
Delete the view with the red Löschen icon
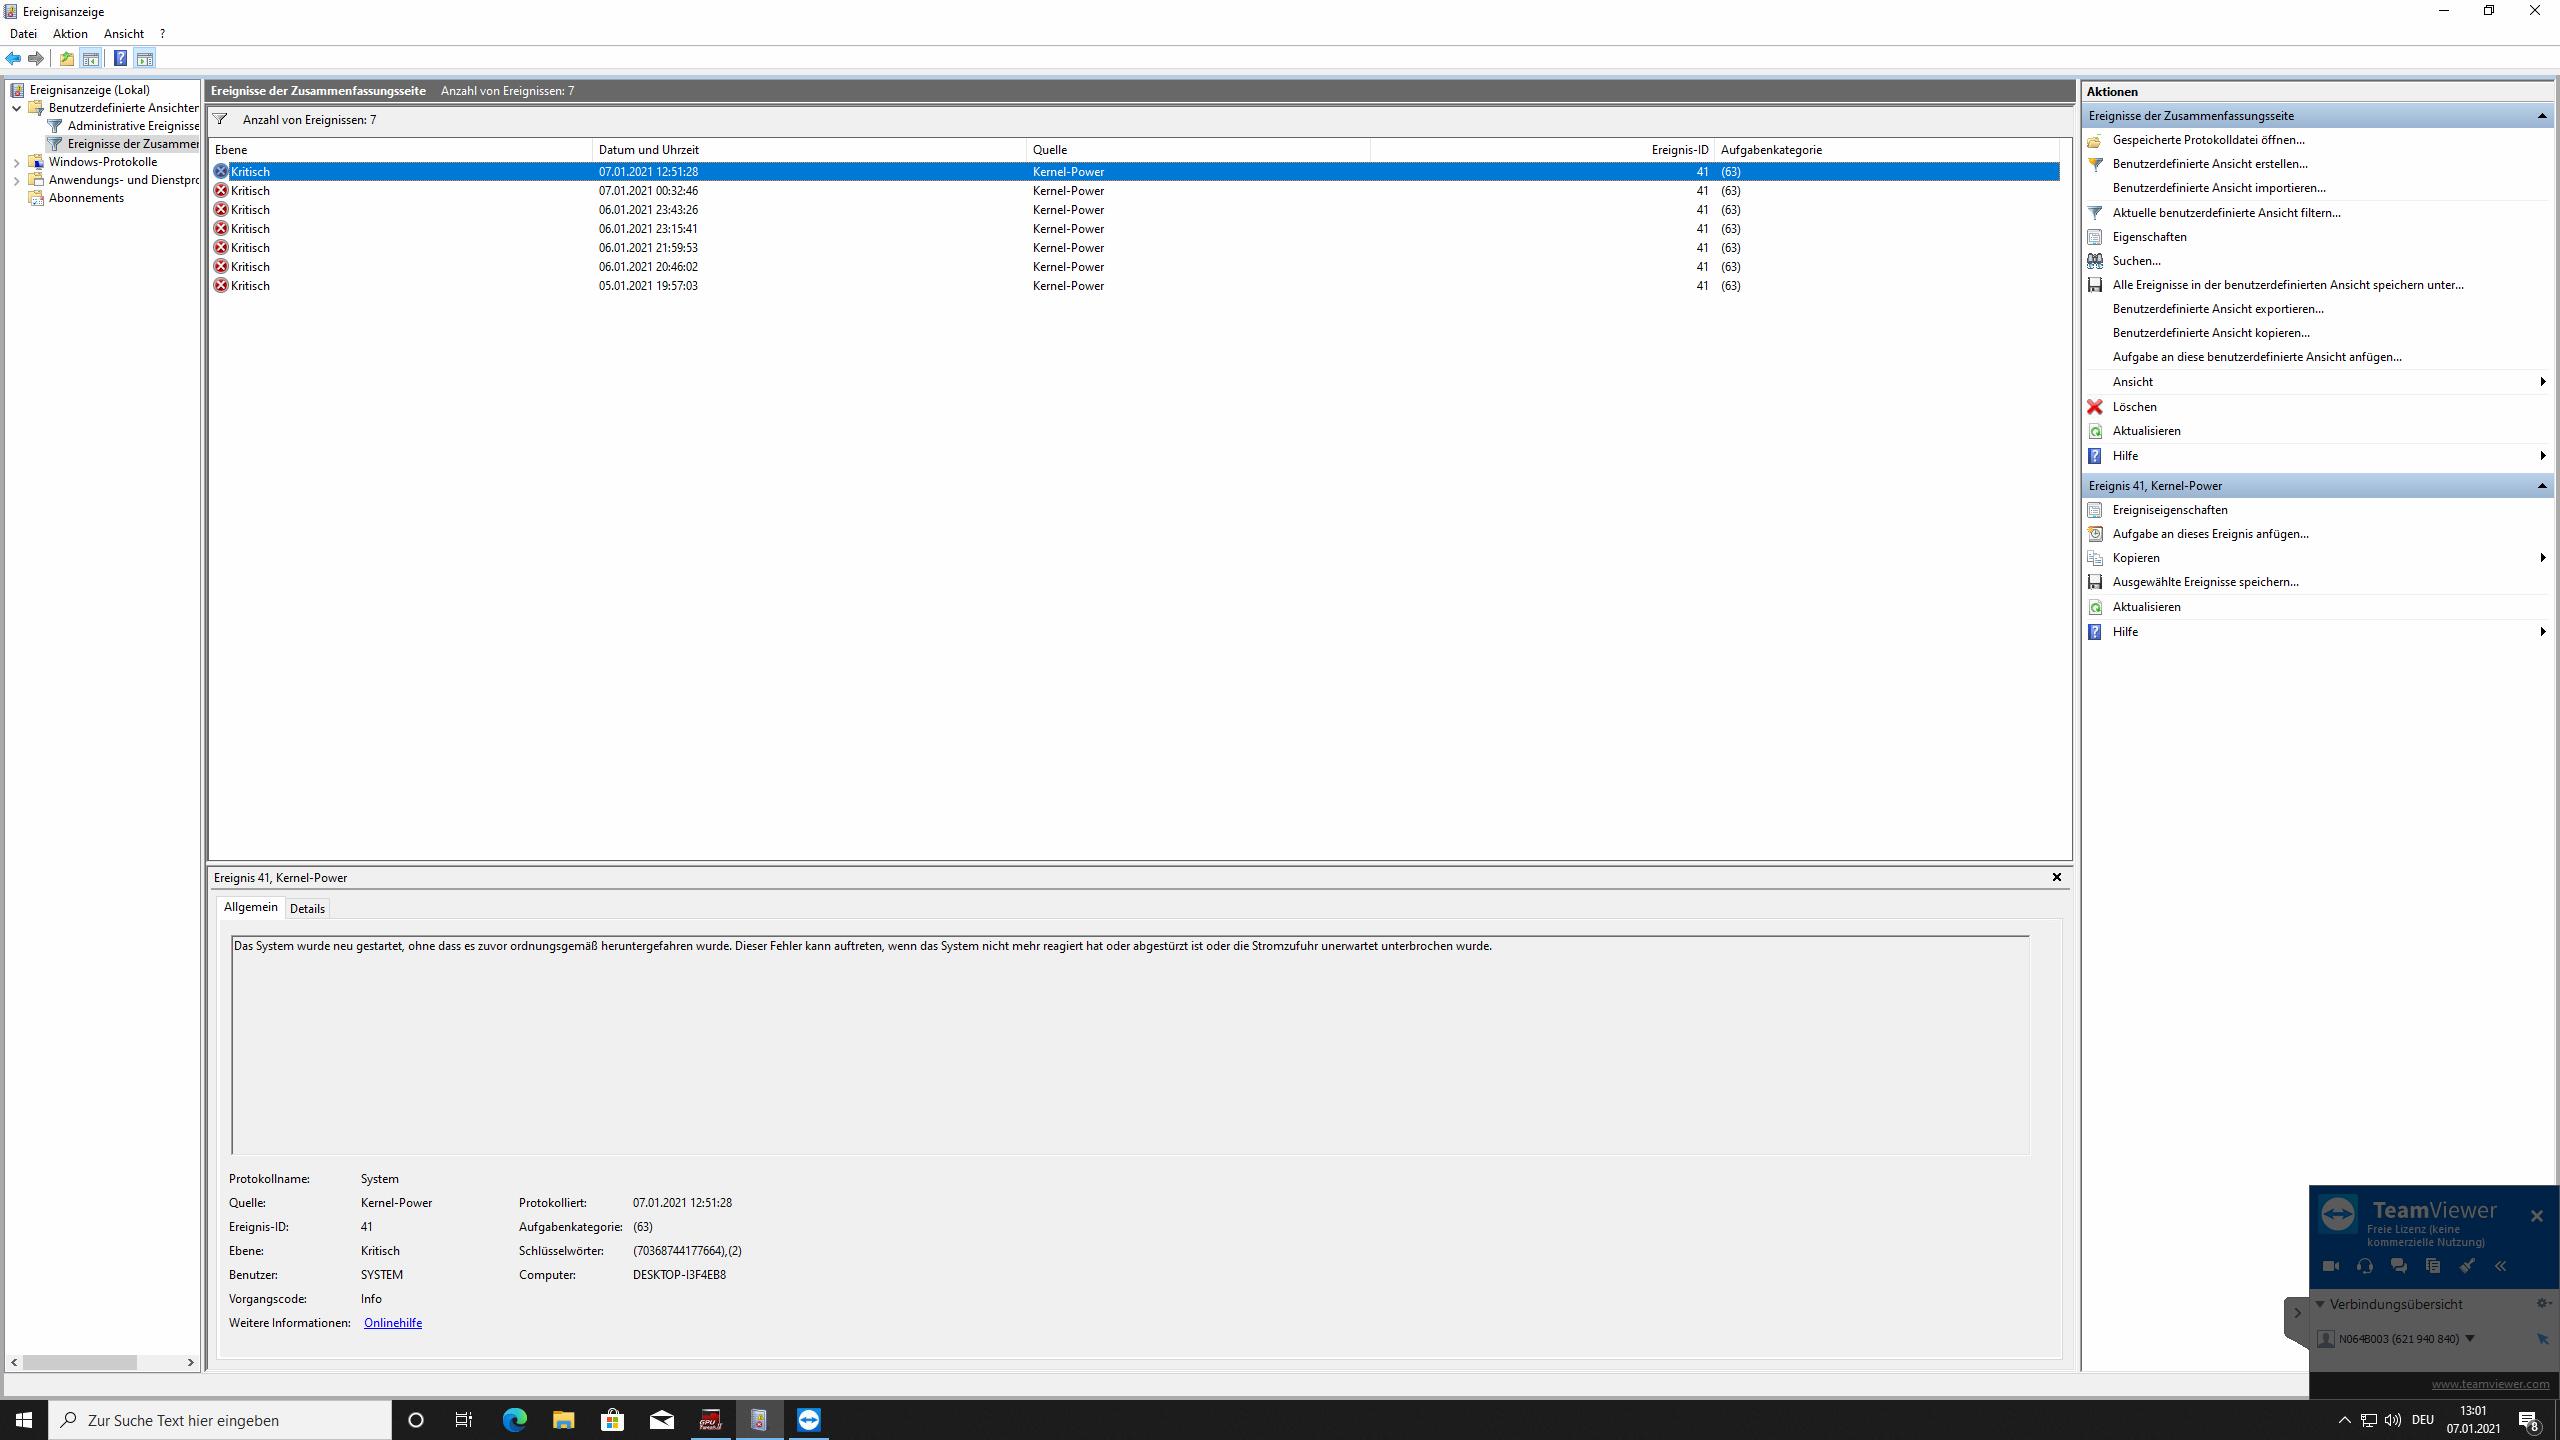[2096, 406]
